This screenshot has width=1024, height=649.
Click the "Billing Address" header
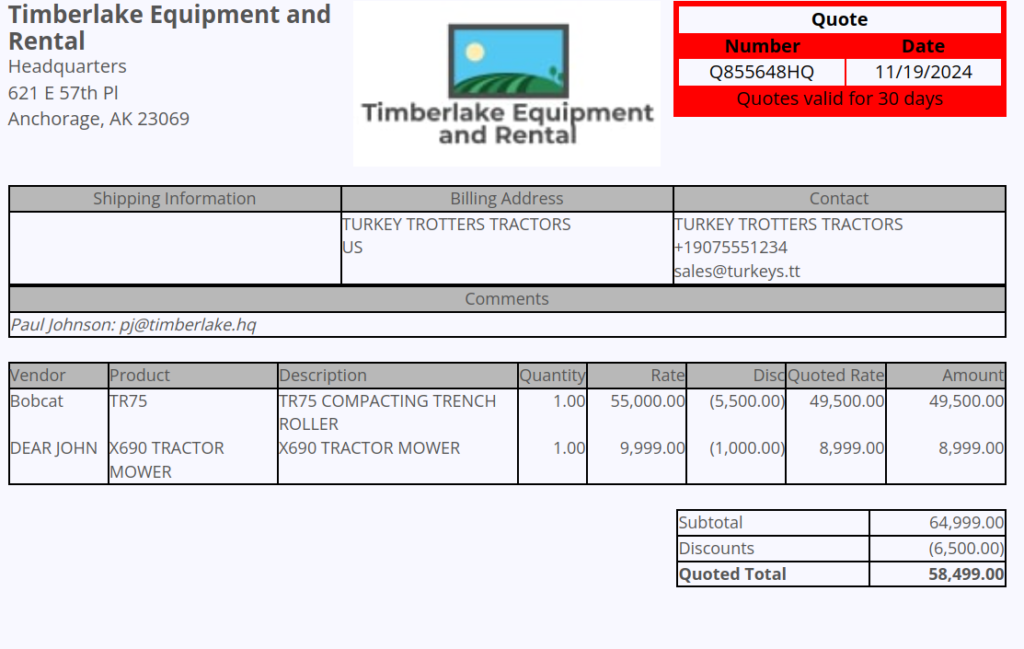point(507,198)
